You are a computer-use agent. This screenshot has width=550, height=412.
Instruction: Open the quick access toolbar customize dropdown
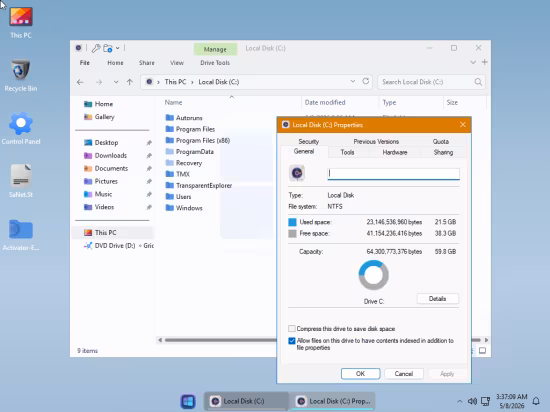pyautogui.click(x=118, y=48)
